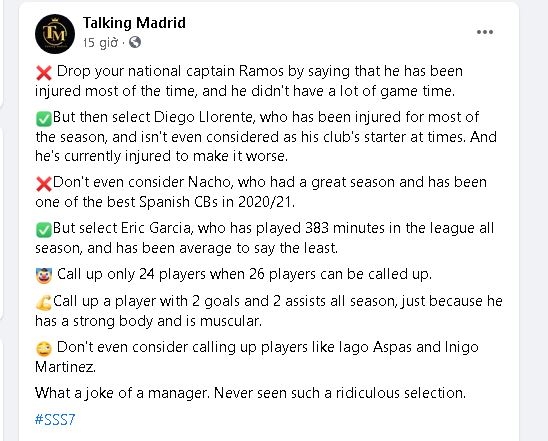The width and height of the screenshot is (548, 441).
Task: Click the 15 giờ post timestamp
Action: [100, 43]
